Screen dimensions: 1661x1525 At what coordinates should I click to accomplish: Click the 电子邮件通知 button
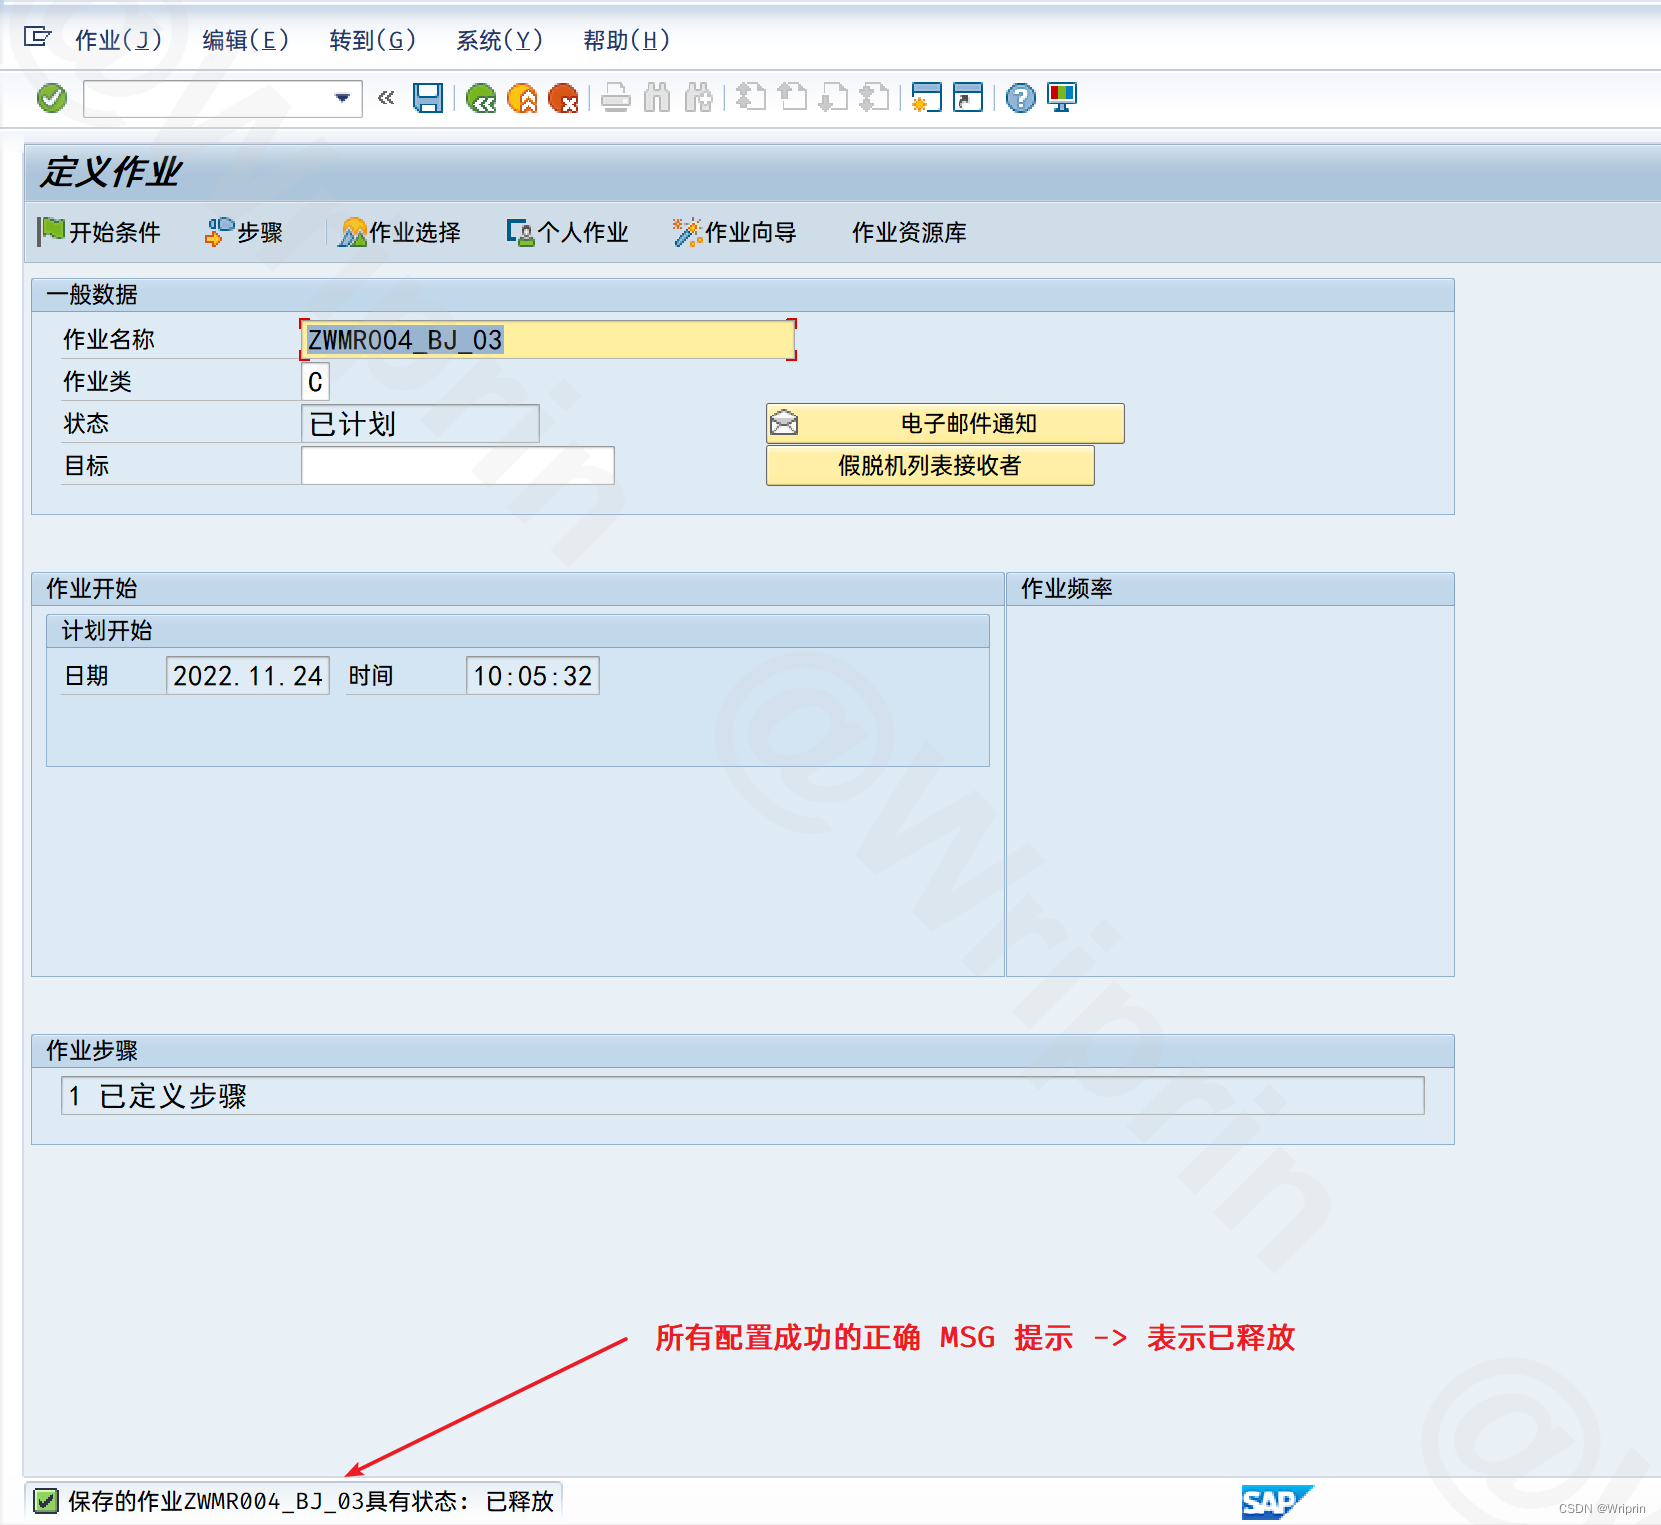[944, 423]
